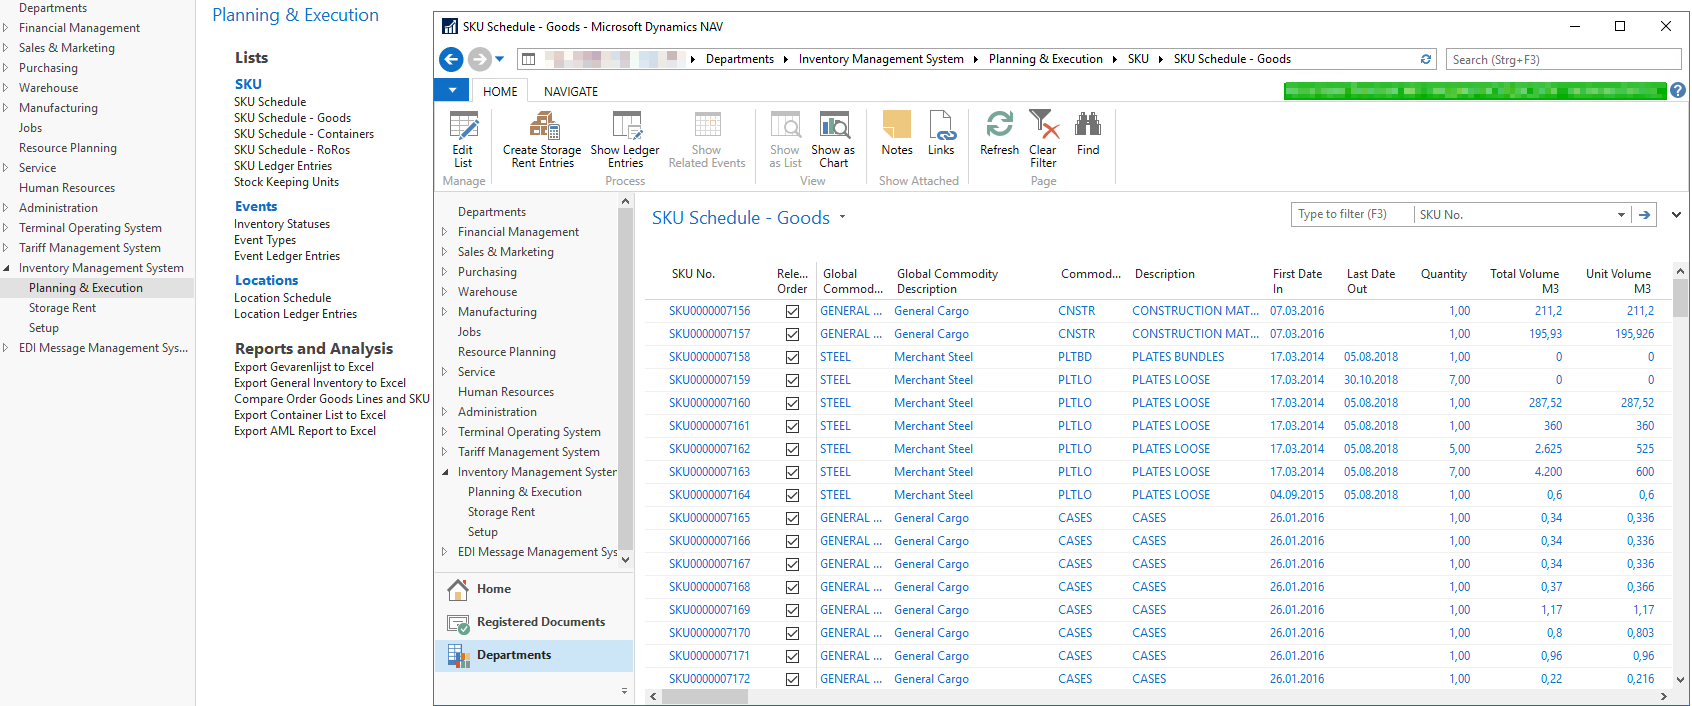
Task: Open SKU Ledger Entries link
Action: point(283,166)
